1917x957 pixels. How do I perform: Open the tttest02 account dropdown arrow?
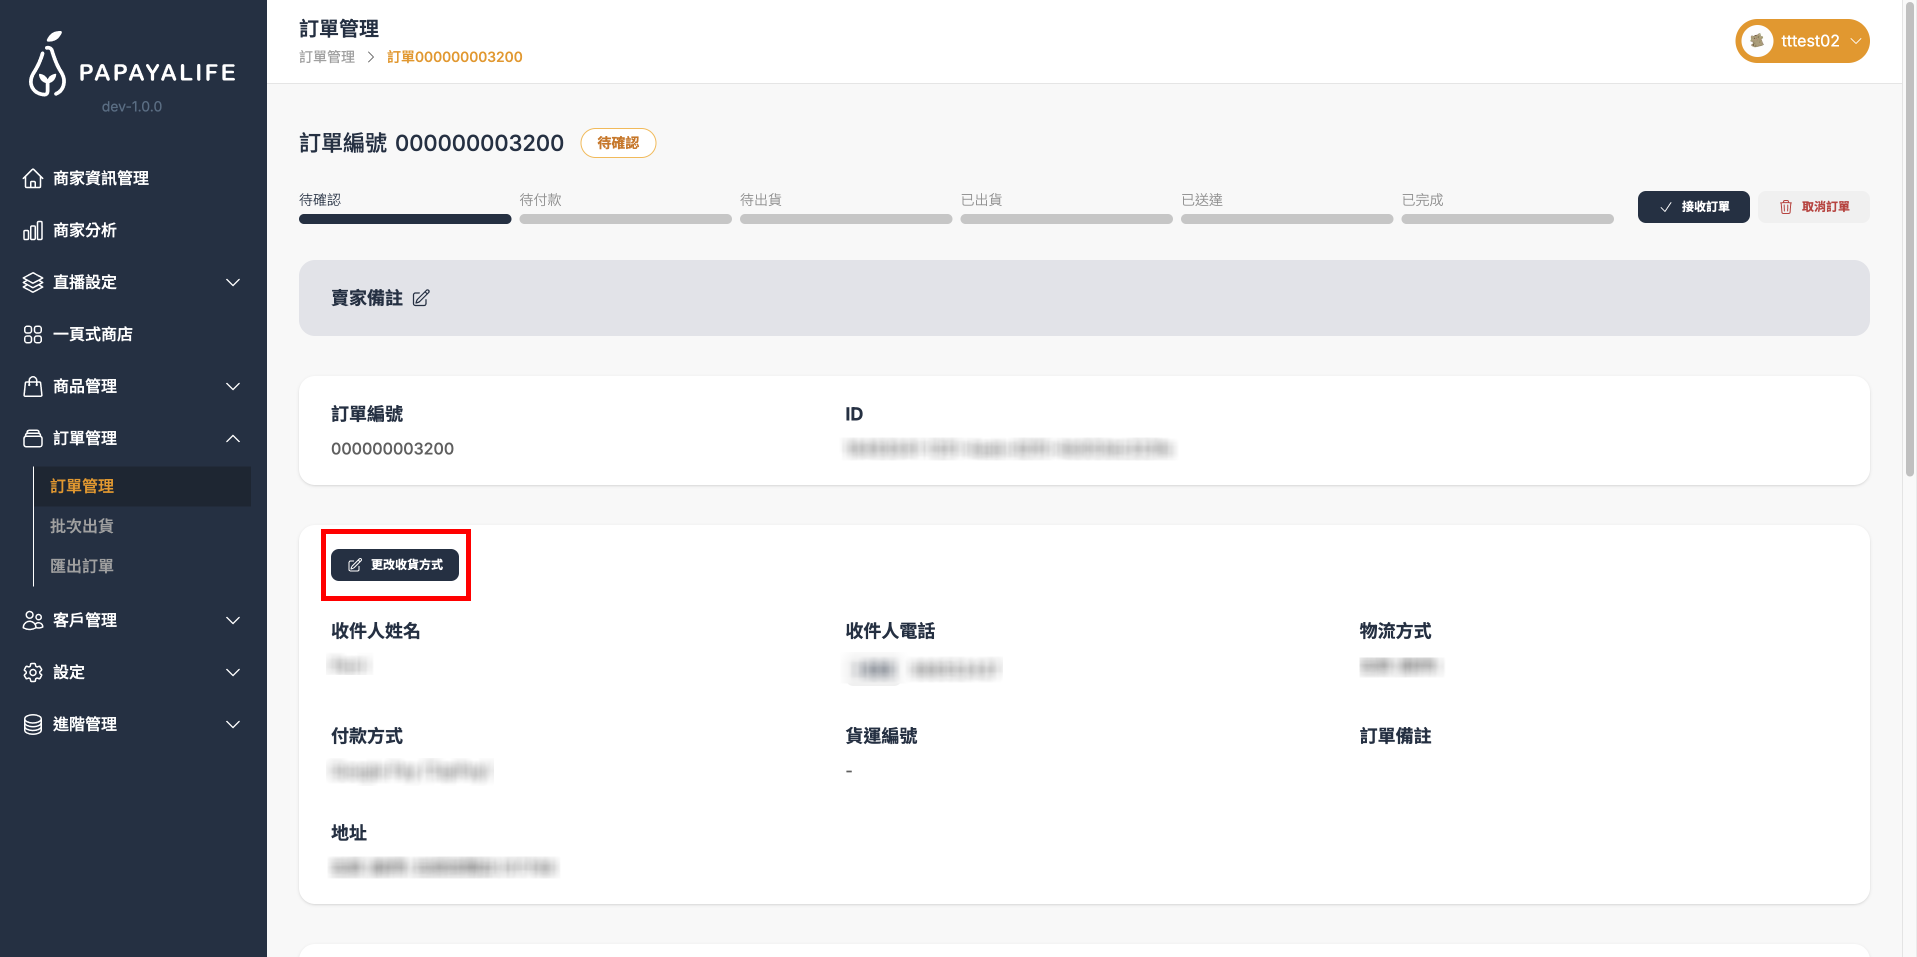(x=1855, y=41)
